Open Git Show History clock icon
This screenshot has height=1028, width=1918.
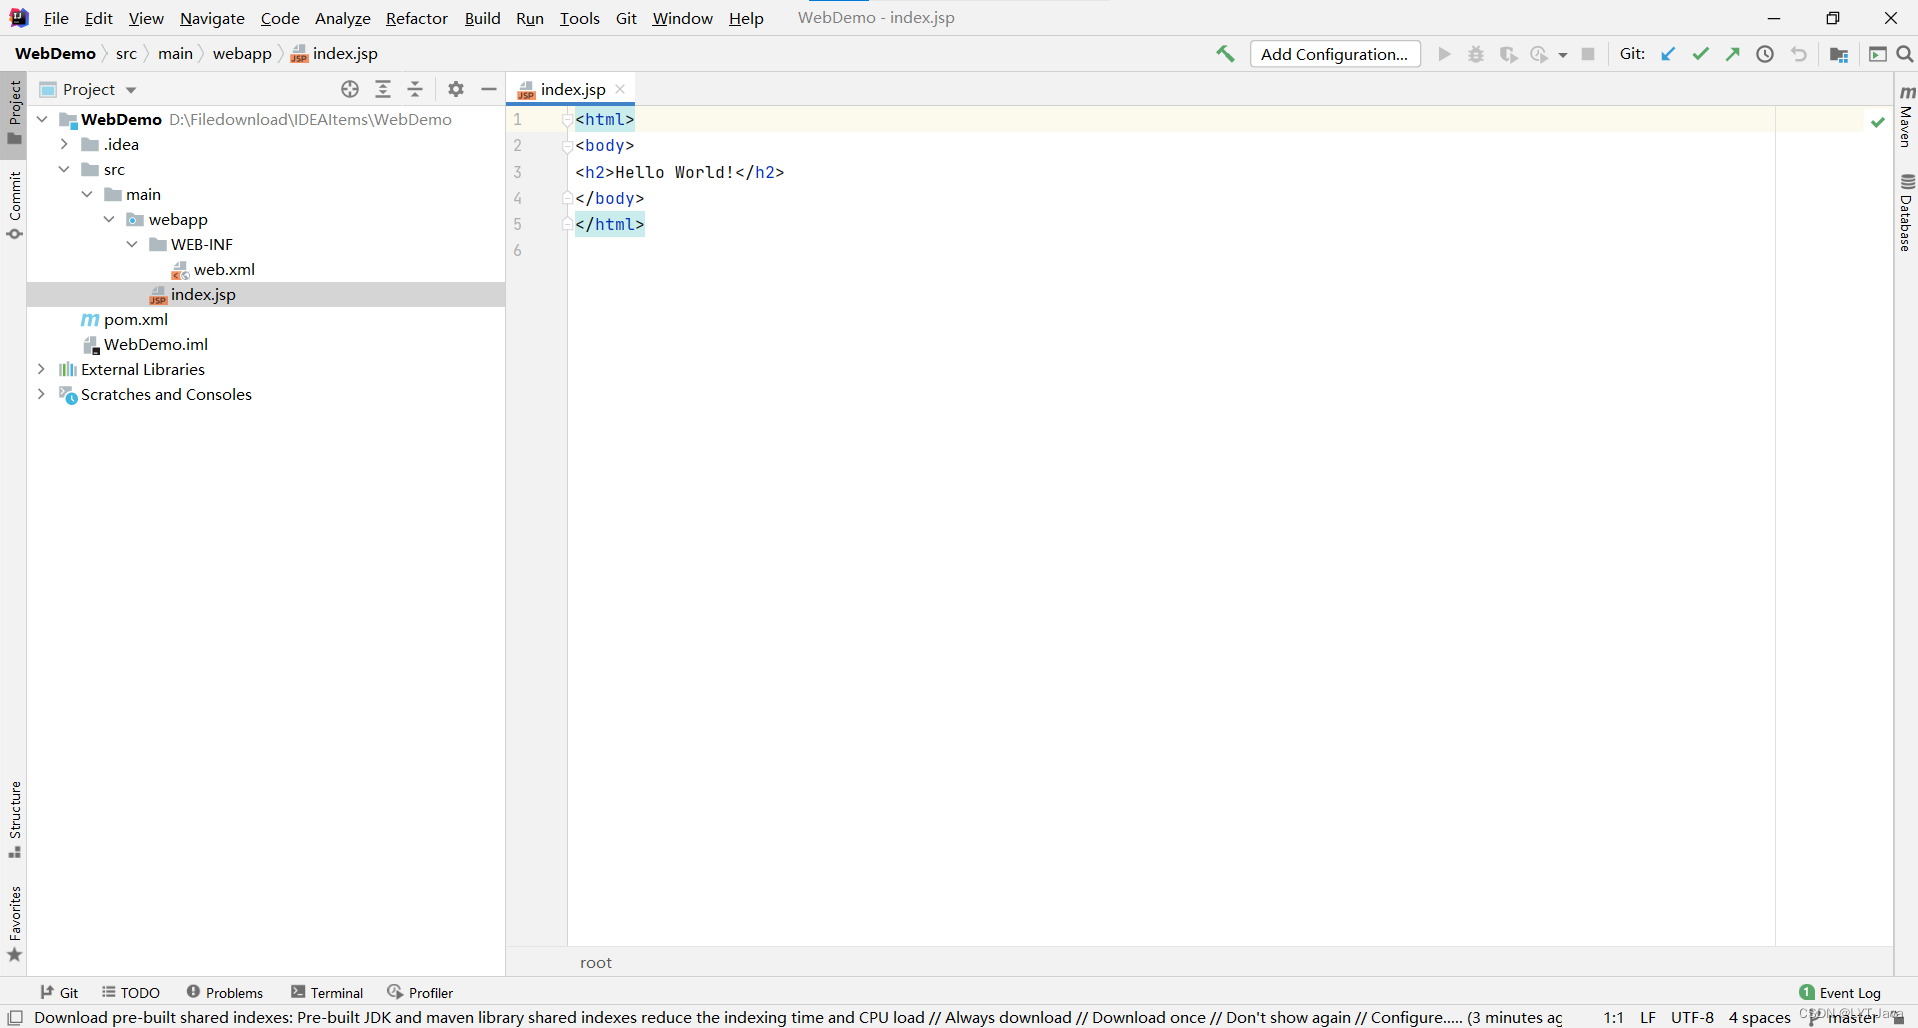(x=1765, y=54)
